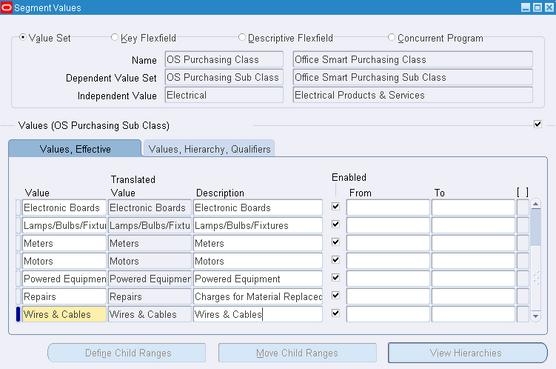The width and height of the screenshot is (556, 369).
Task: Click the record indicator beside Electronic Boards row
Action: pos(18,208)
